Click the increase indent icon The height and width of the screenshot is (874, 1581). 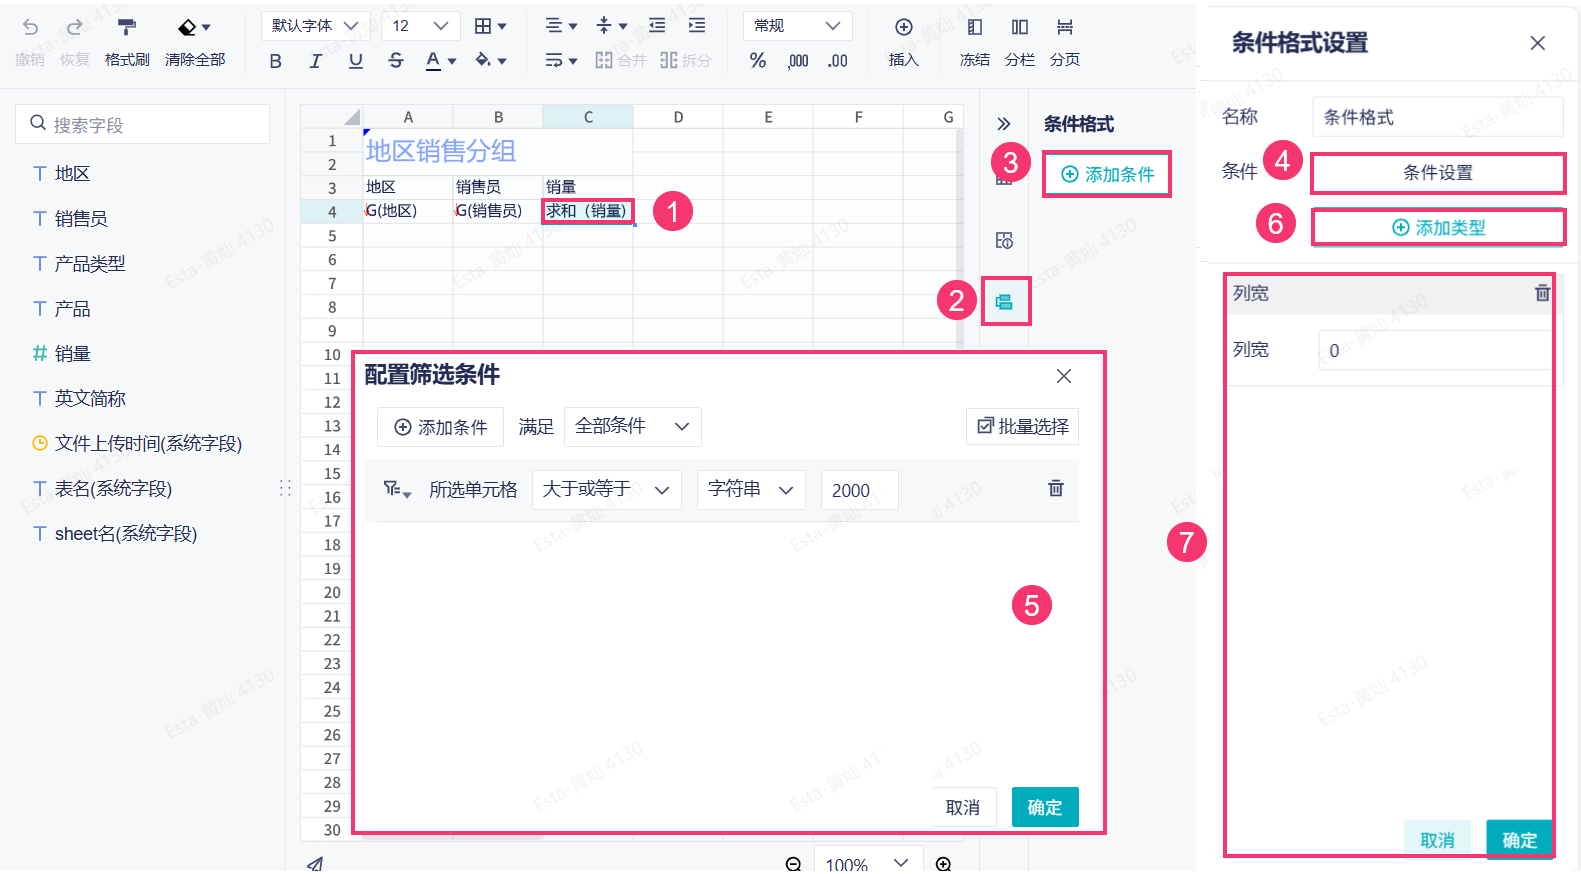697,26
